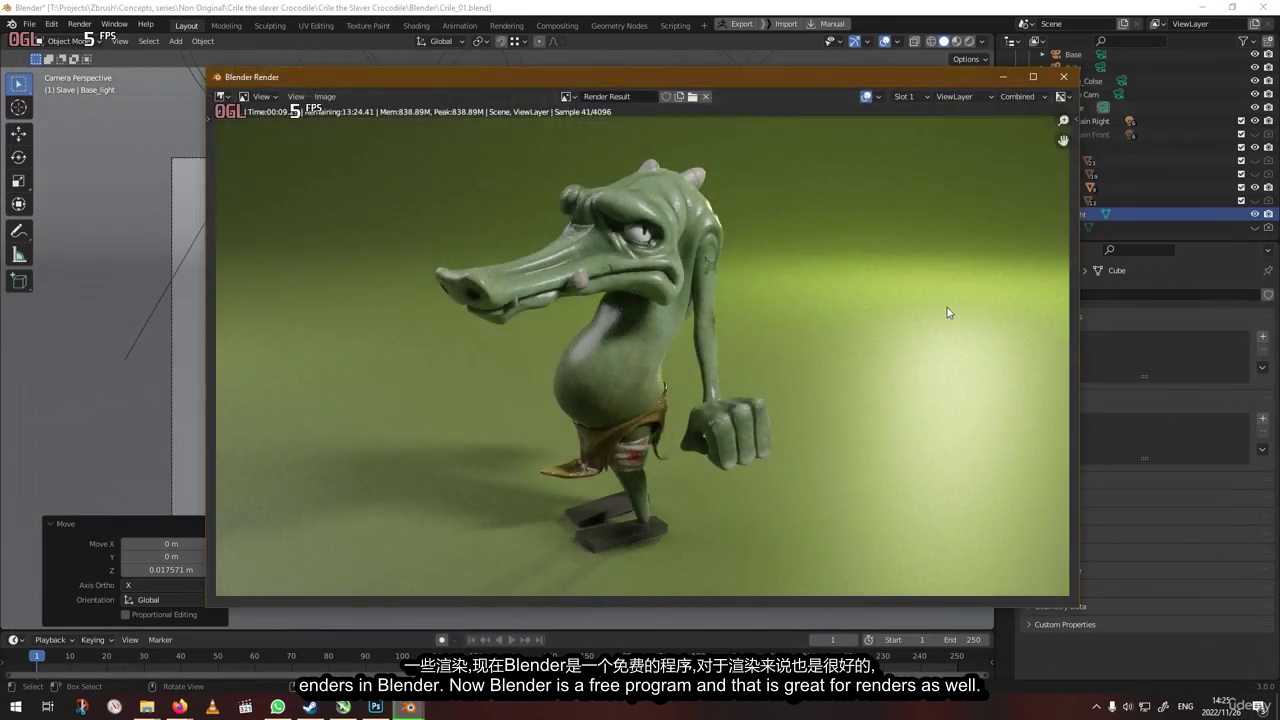This screenshot has width=1280, height=720.
Task: Activate the 3D Cursor tool
Action: (x=18, y=108)
